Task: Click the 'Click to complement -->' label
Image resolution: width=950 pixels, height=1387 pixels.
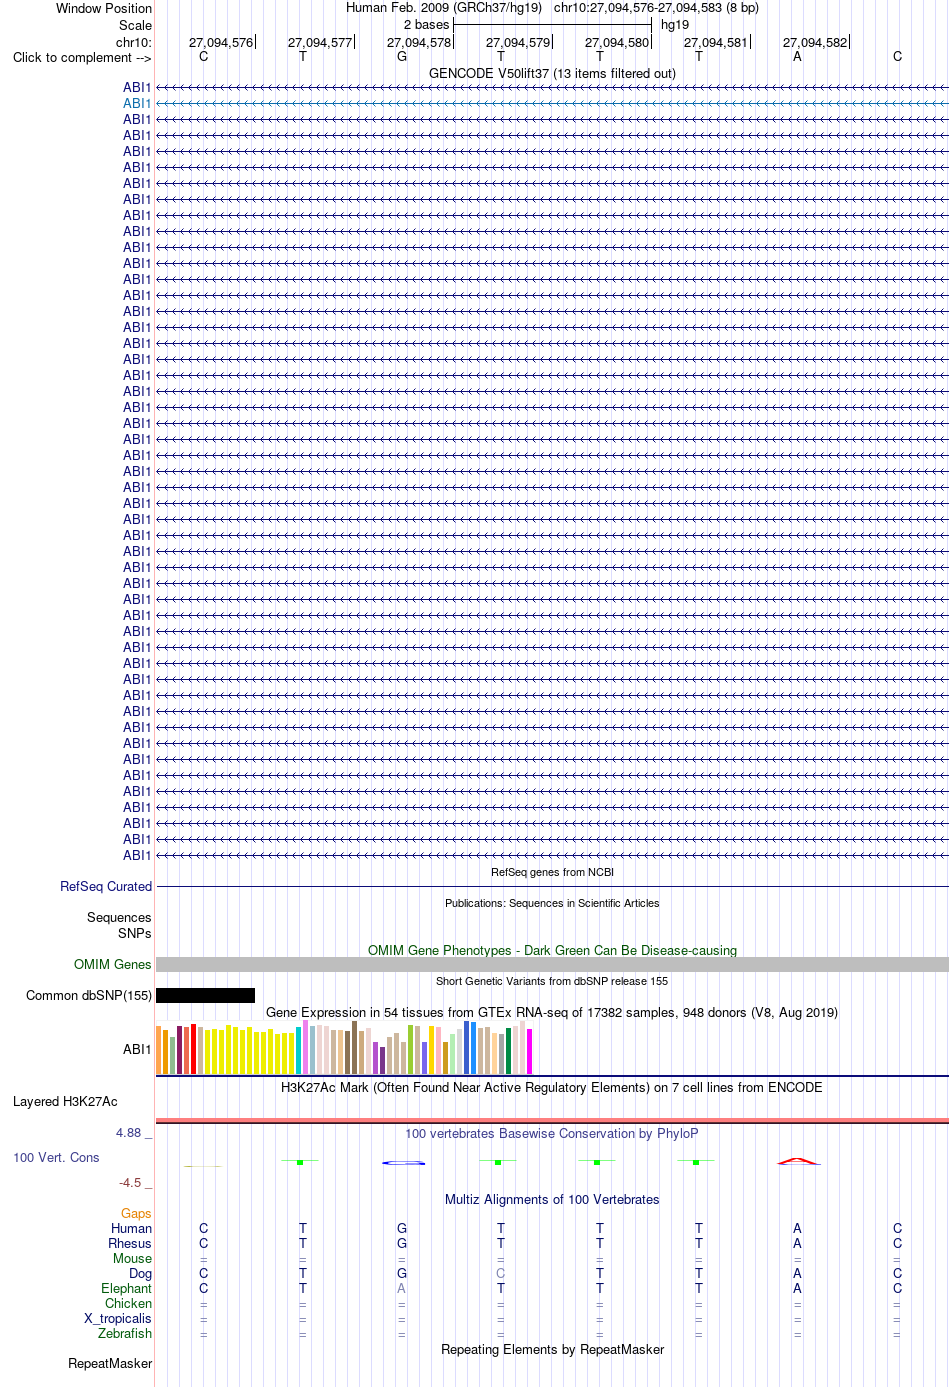Action: point(82,57)
